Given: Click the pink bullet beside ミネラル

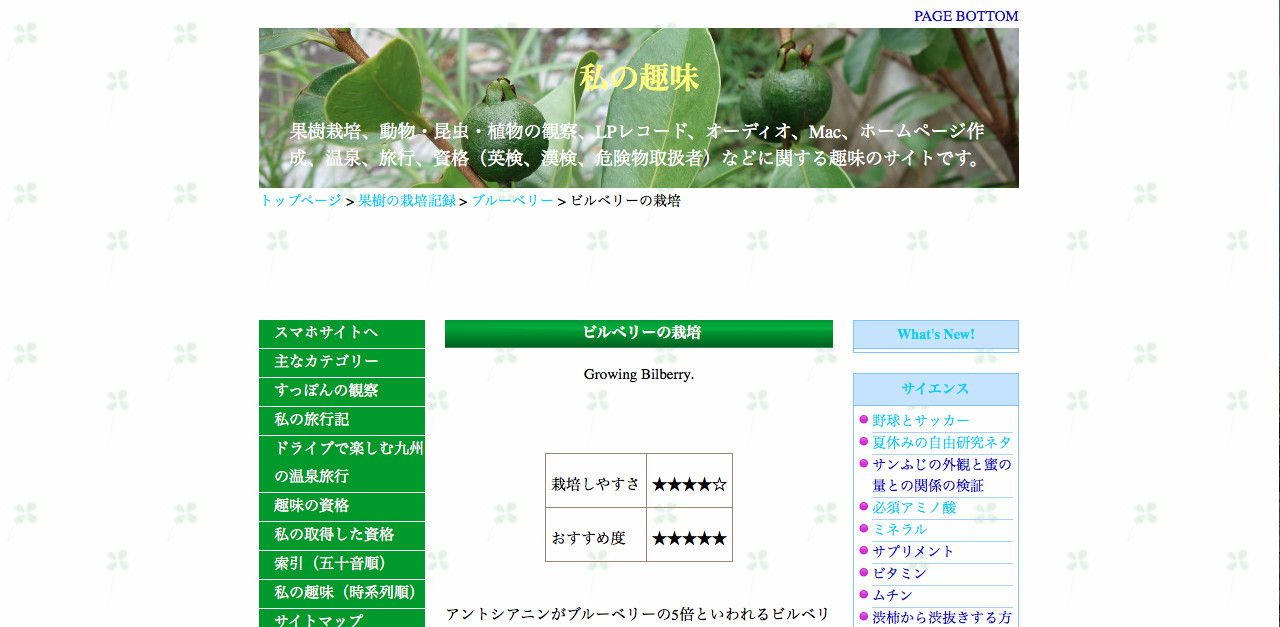Looking at the screenshot, I should point(864,528).
